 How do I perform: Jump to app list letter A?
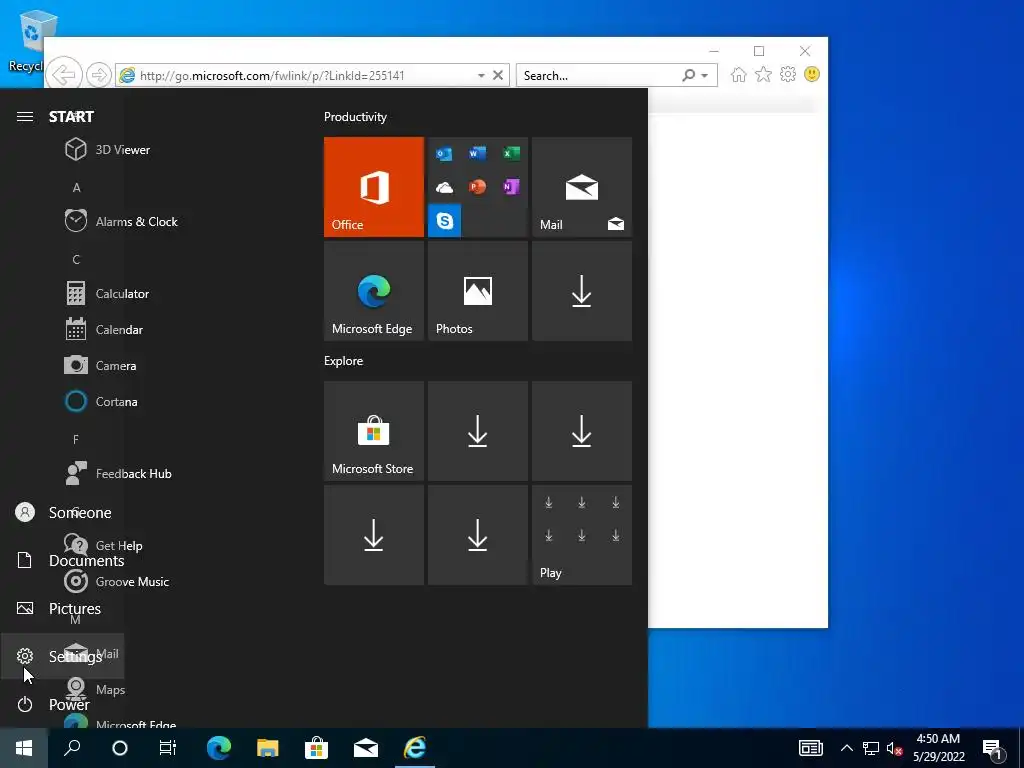[x=76, y=187]
